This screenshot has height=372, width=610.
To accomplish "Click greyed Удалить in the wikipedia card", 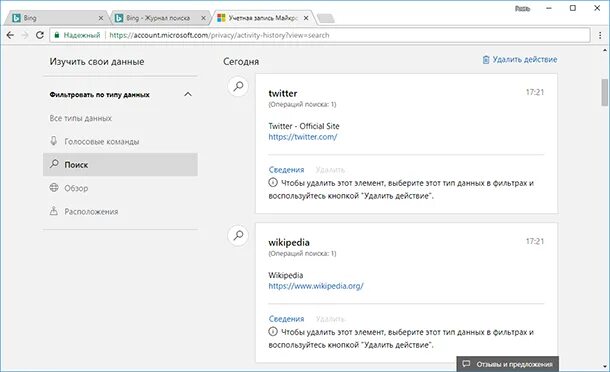I will tap(330, 319).
